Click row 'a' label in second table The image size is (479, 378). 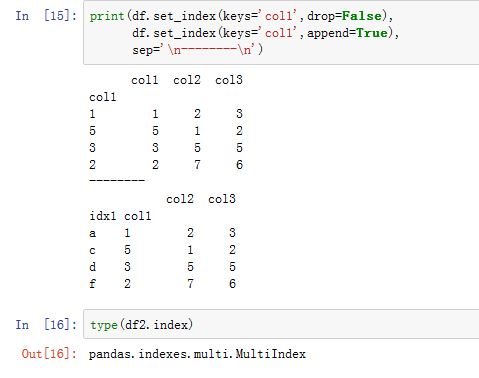point(93,233)
